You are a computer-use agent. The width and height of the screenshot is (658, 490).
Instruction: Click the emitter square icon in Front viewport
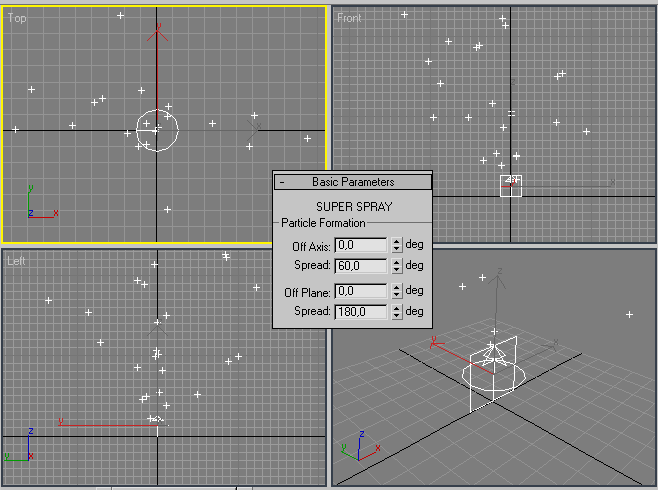pos(511,185)
